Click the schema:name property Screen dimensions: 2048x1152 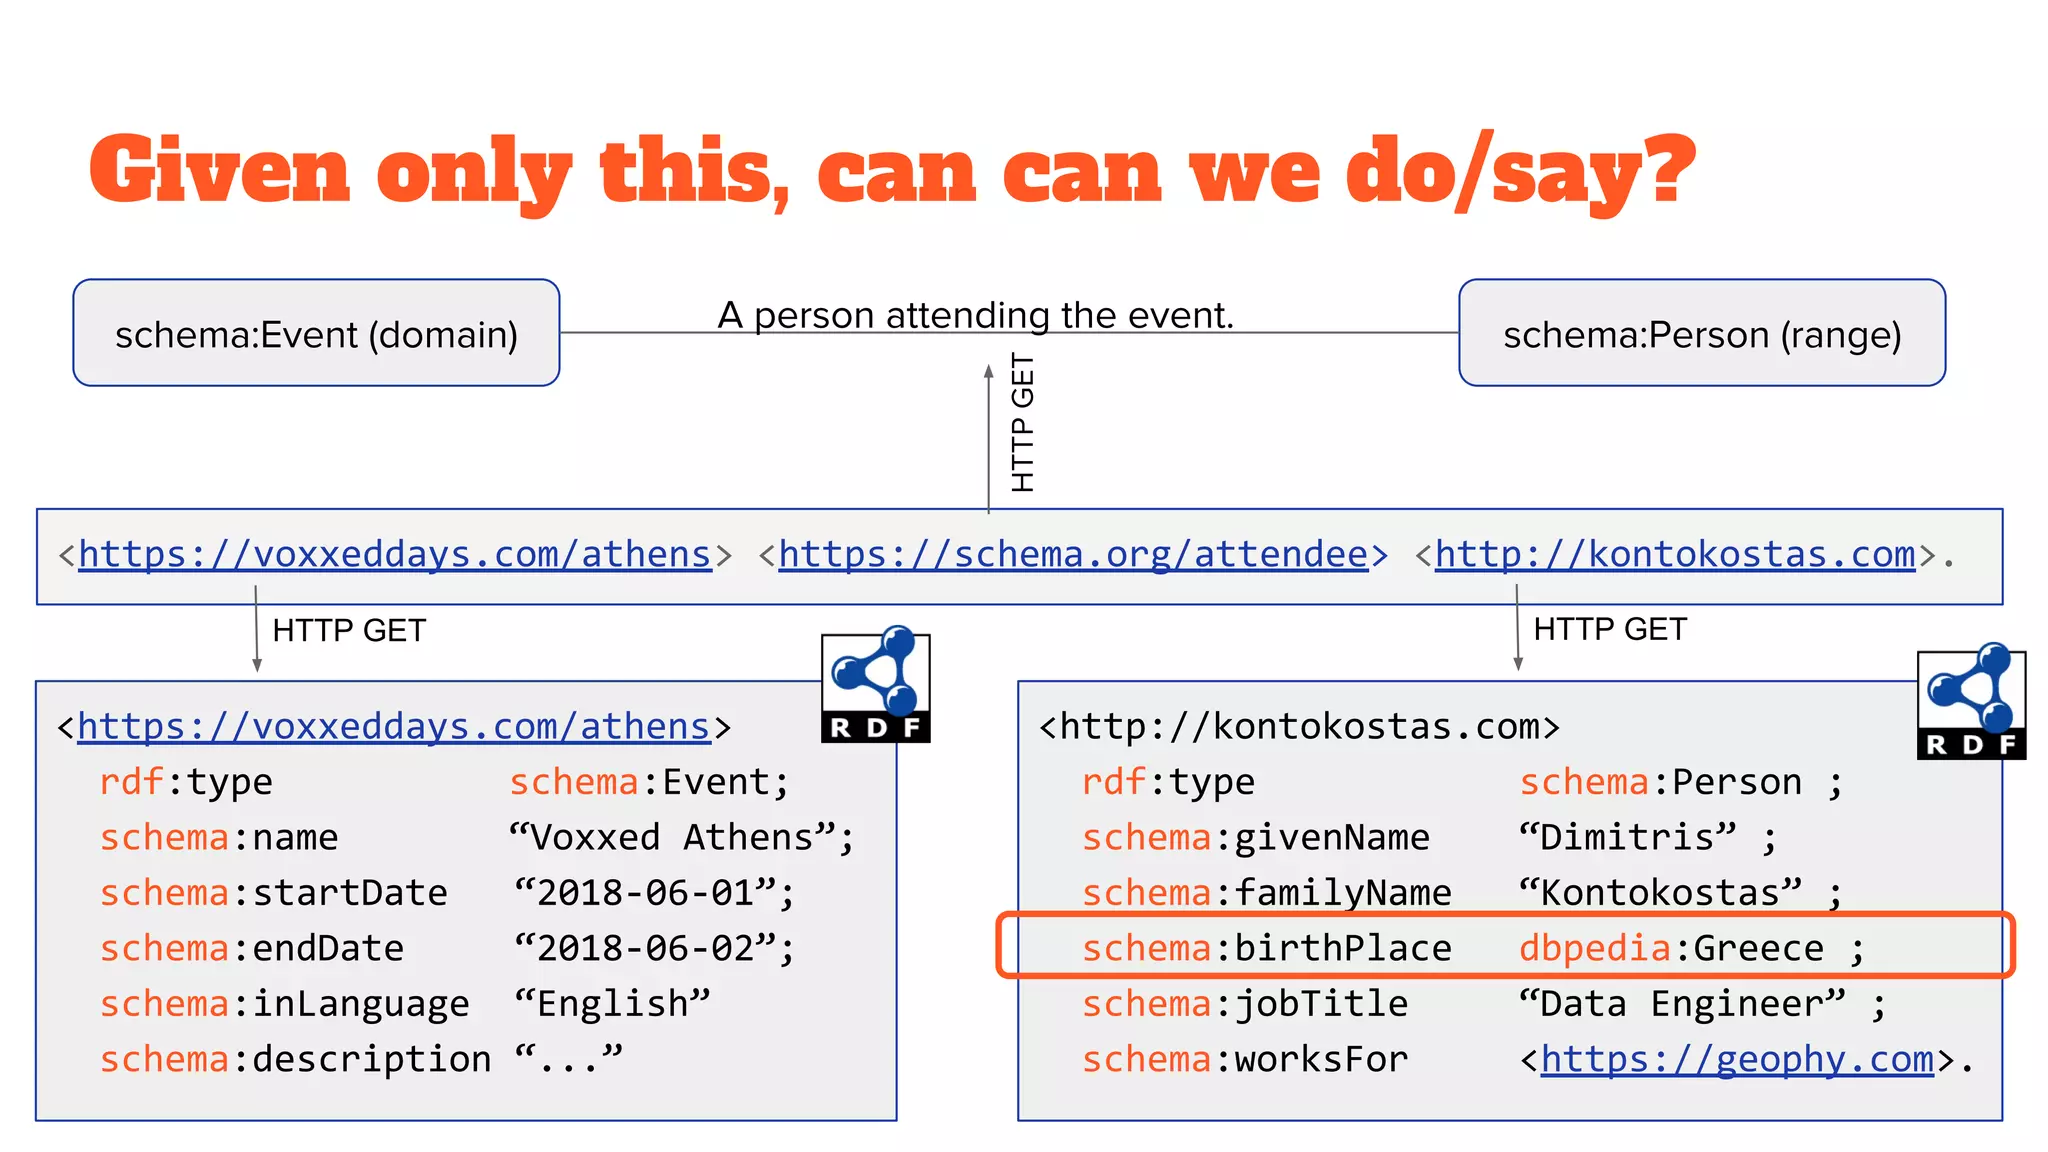[x=219, y=837]
